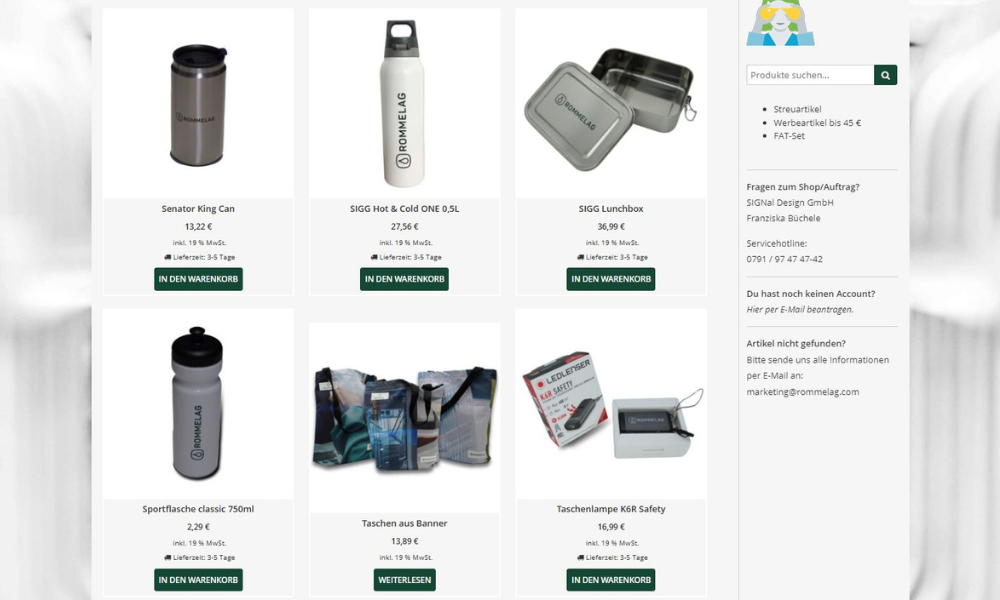Click Hier per E-Mail beantragen link
The height and width of the screenshot is (600, 1000).
800,309
